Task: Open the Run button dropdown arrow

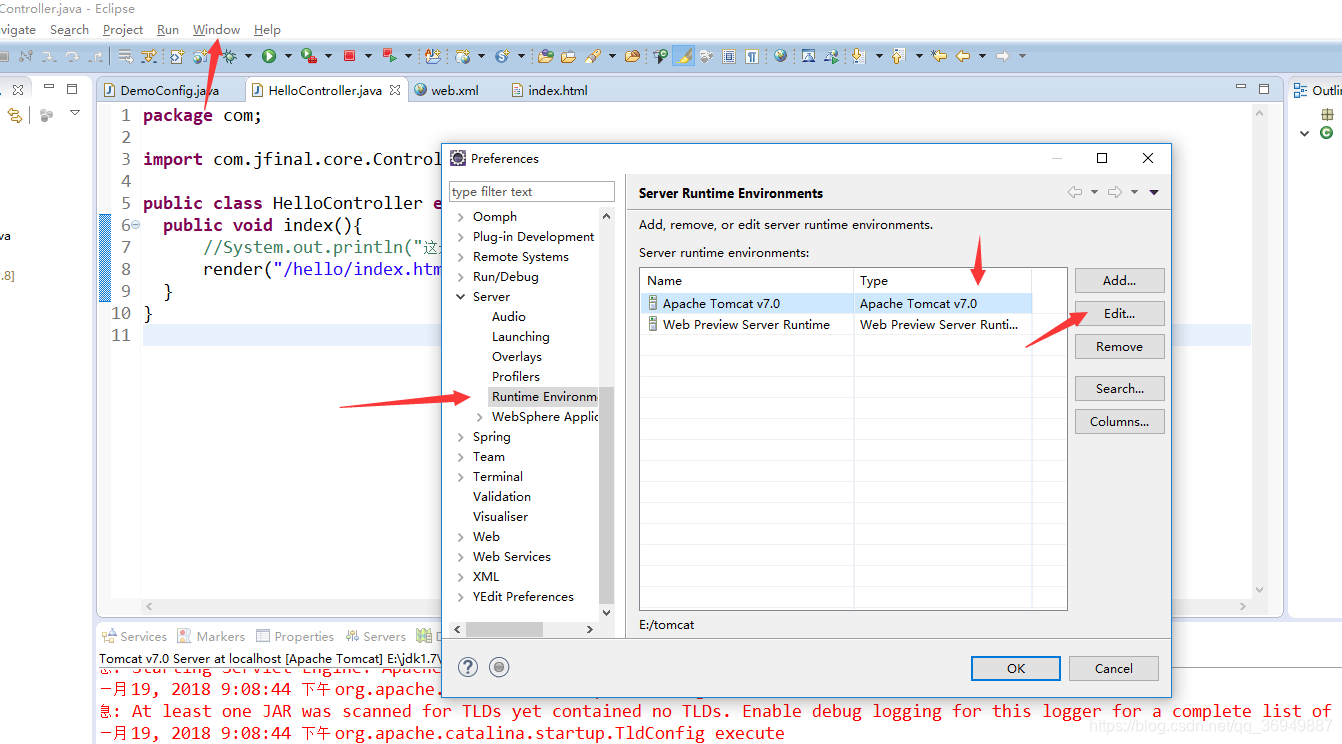Action: coord(288,56)
